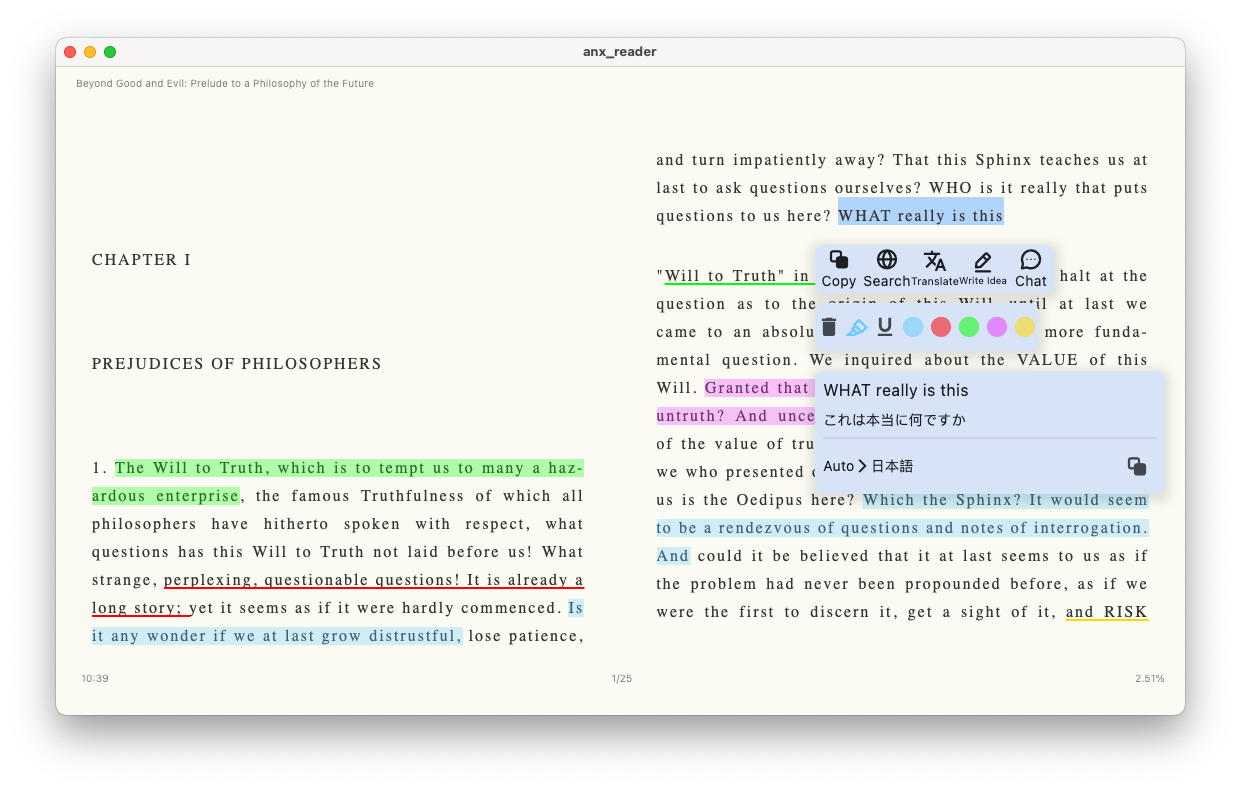Click the 1/25 page indicator
The height and width of the screenshot is (789, 1241).
pyautogui.click(x=620, y=678)
